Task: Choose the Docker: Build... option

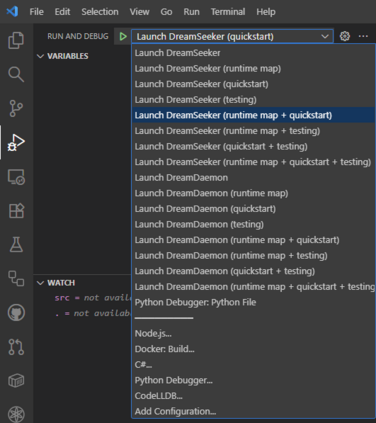Action: coord(253,349)
